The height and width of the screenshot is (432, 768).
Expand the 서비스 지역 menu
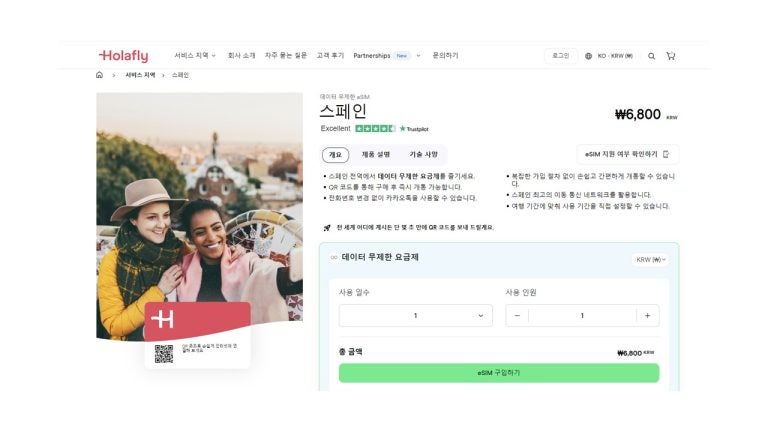195,56
